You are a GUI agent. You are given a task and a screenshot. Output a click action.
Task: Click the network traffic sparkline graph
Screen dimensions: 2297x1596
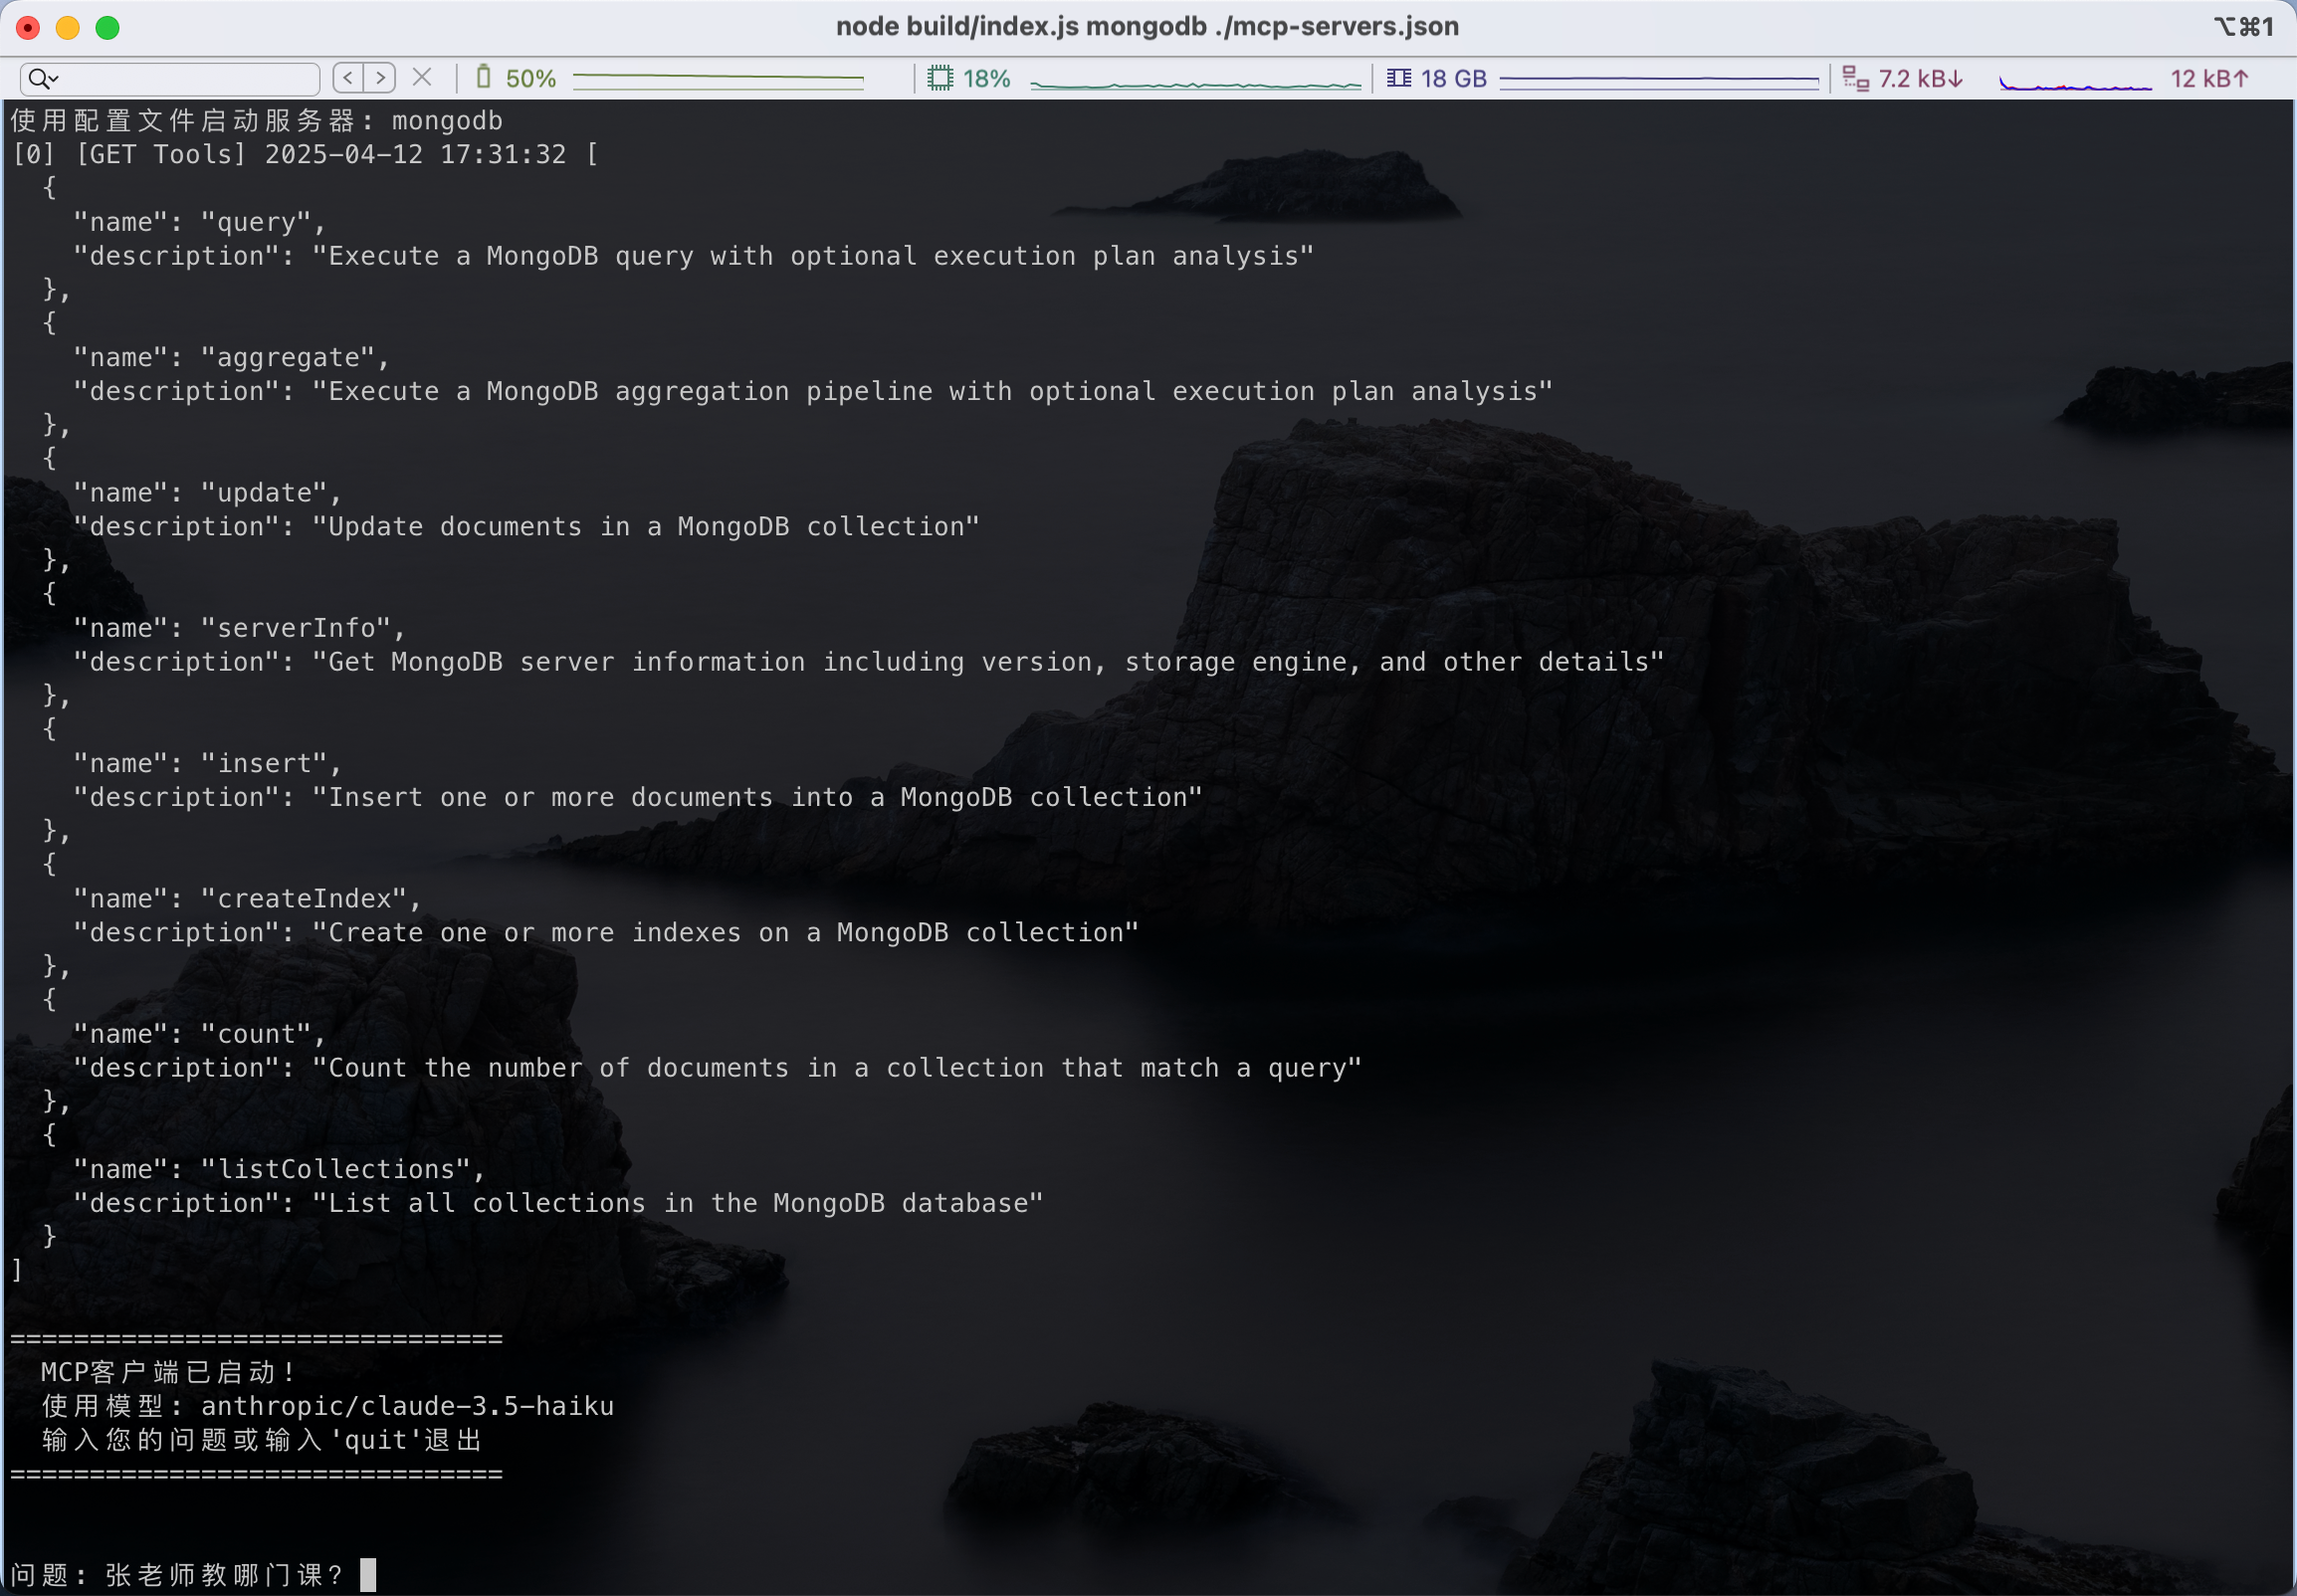pyautogui.click(x=2075, y=84)
